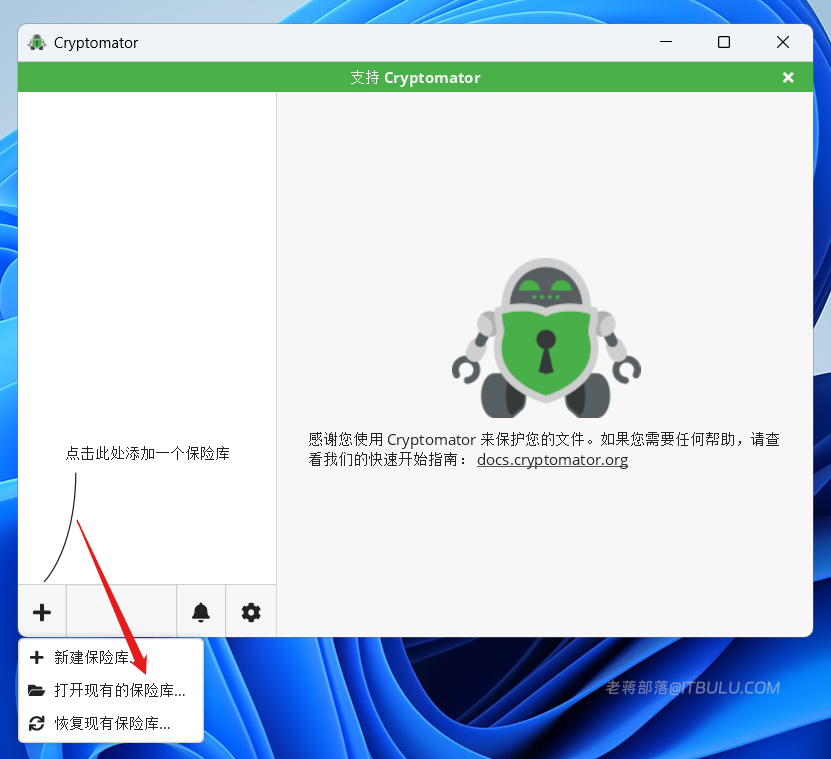This screenshot has width=831, height=759.
Task: Dismiss the green support banner
Action: tap(788, 77)
